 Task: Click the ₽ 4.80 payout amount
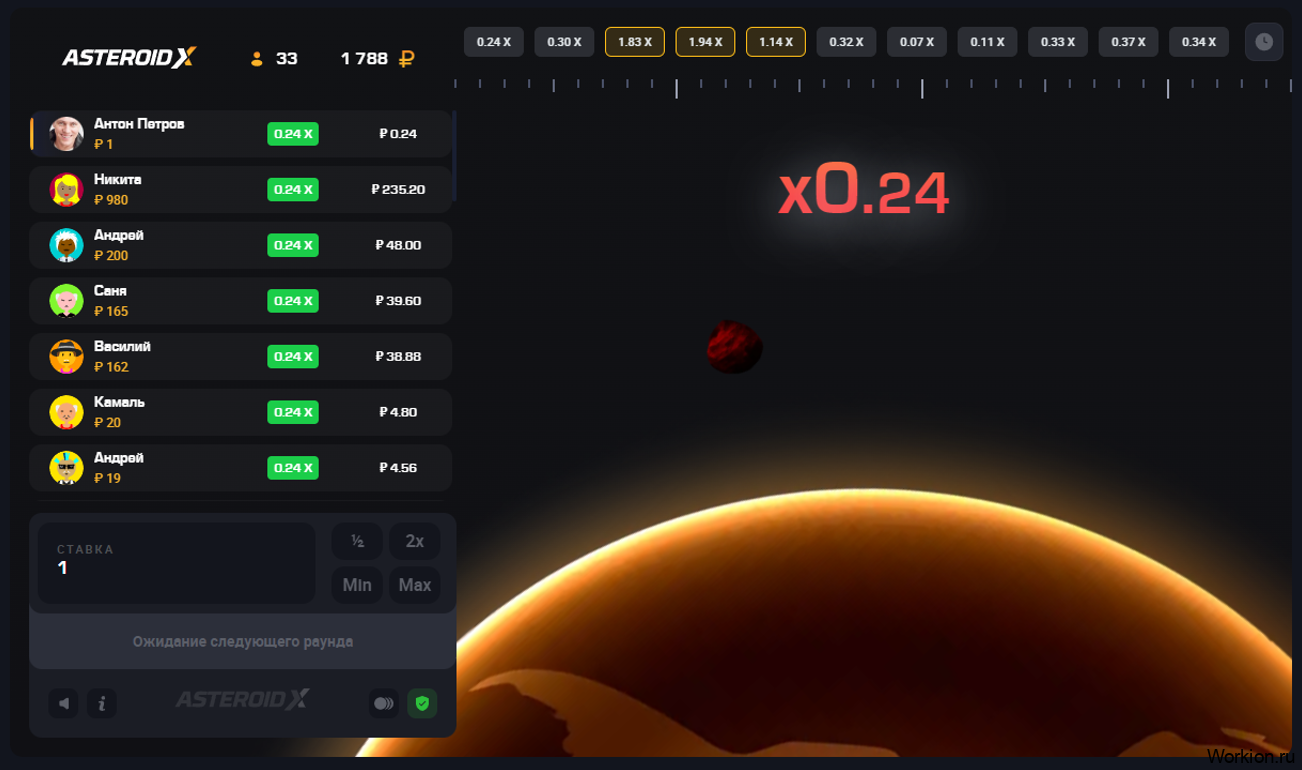point(398,412)
